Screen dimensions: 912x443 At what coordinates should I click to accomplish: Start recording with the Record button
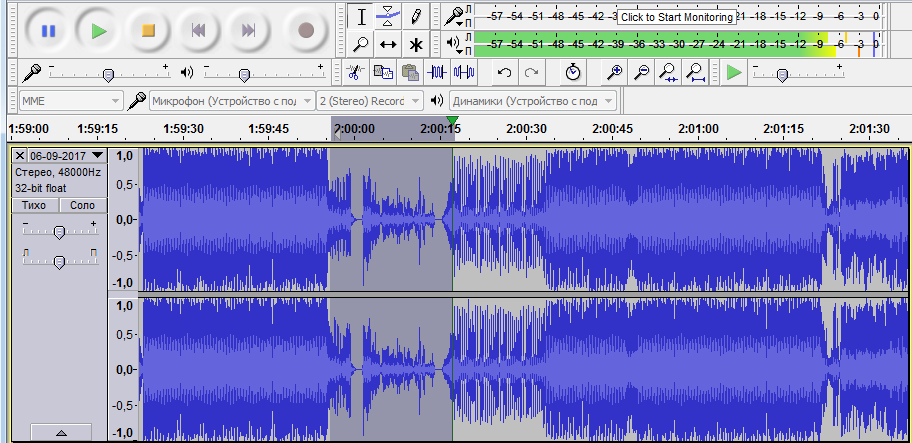pos(306,30)
